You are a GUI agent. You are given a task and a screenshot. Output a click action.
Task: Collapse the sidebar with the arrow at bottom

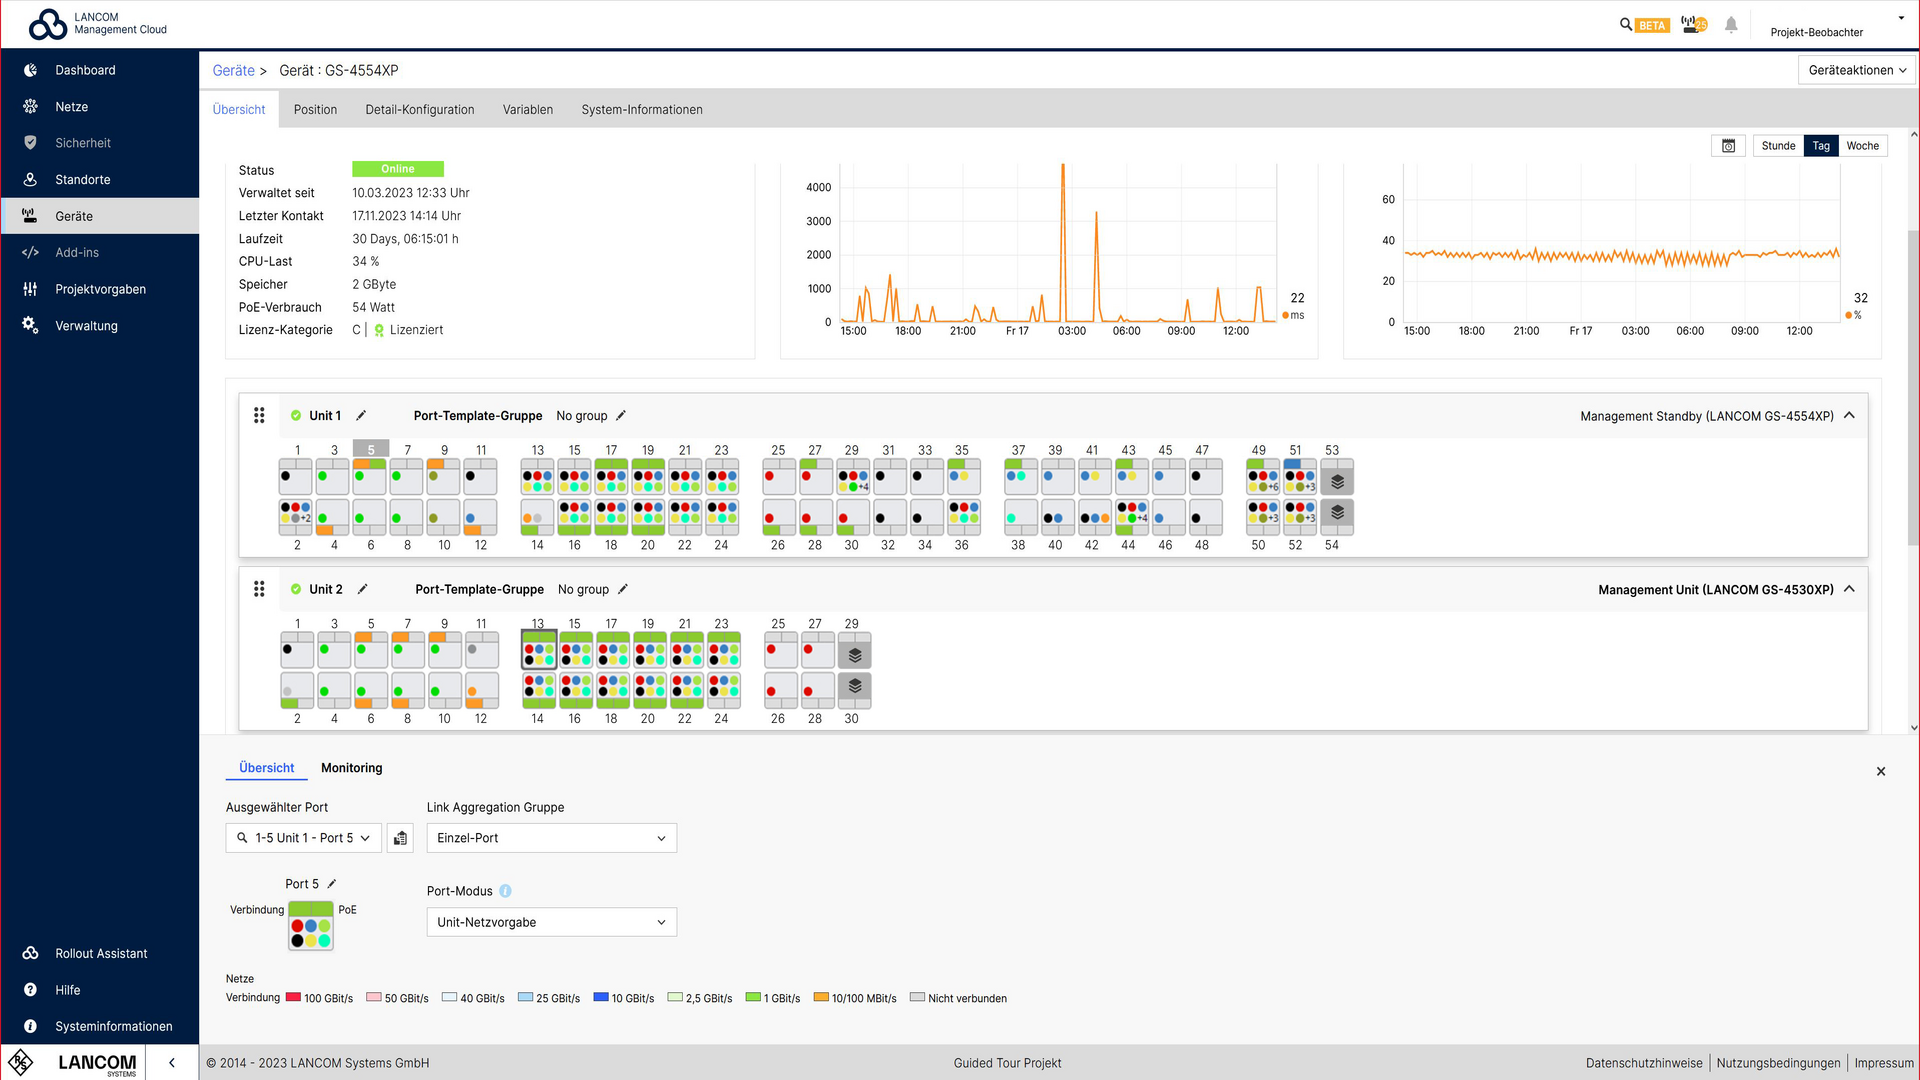[171, 1062]
